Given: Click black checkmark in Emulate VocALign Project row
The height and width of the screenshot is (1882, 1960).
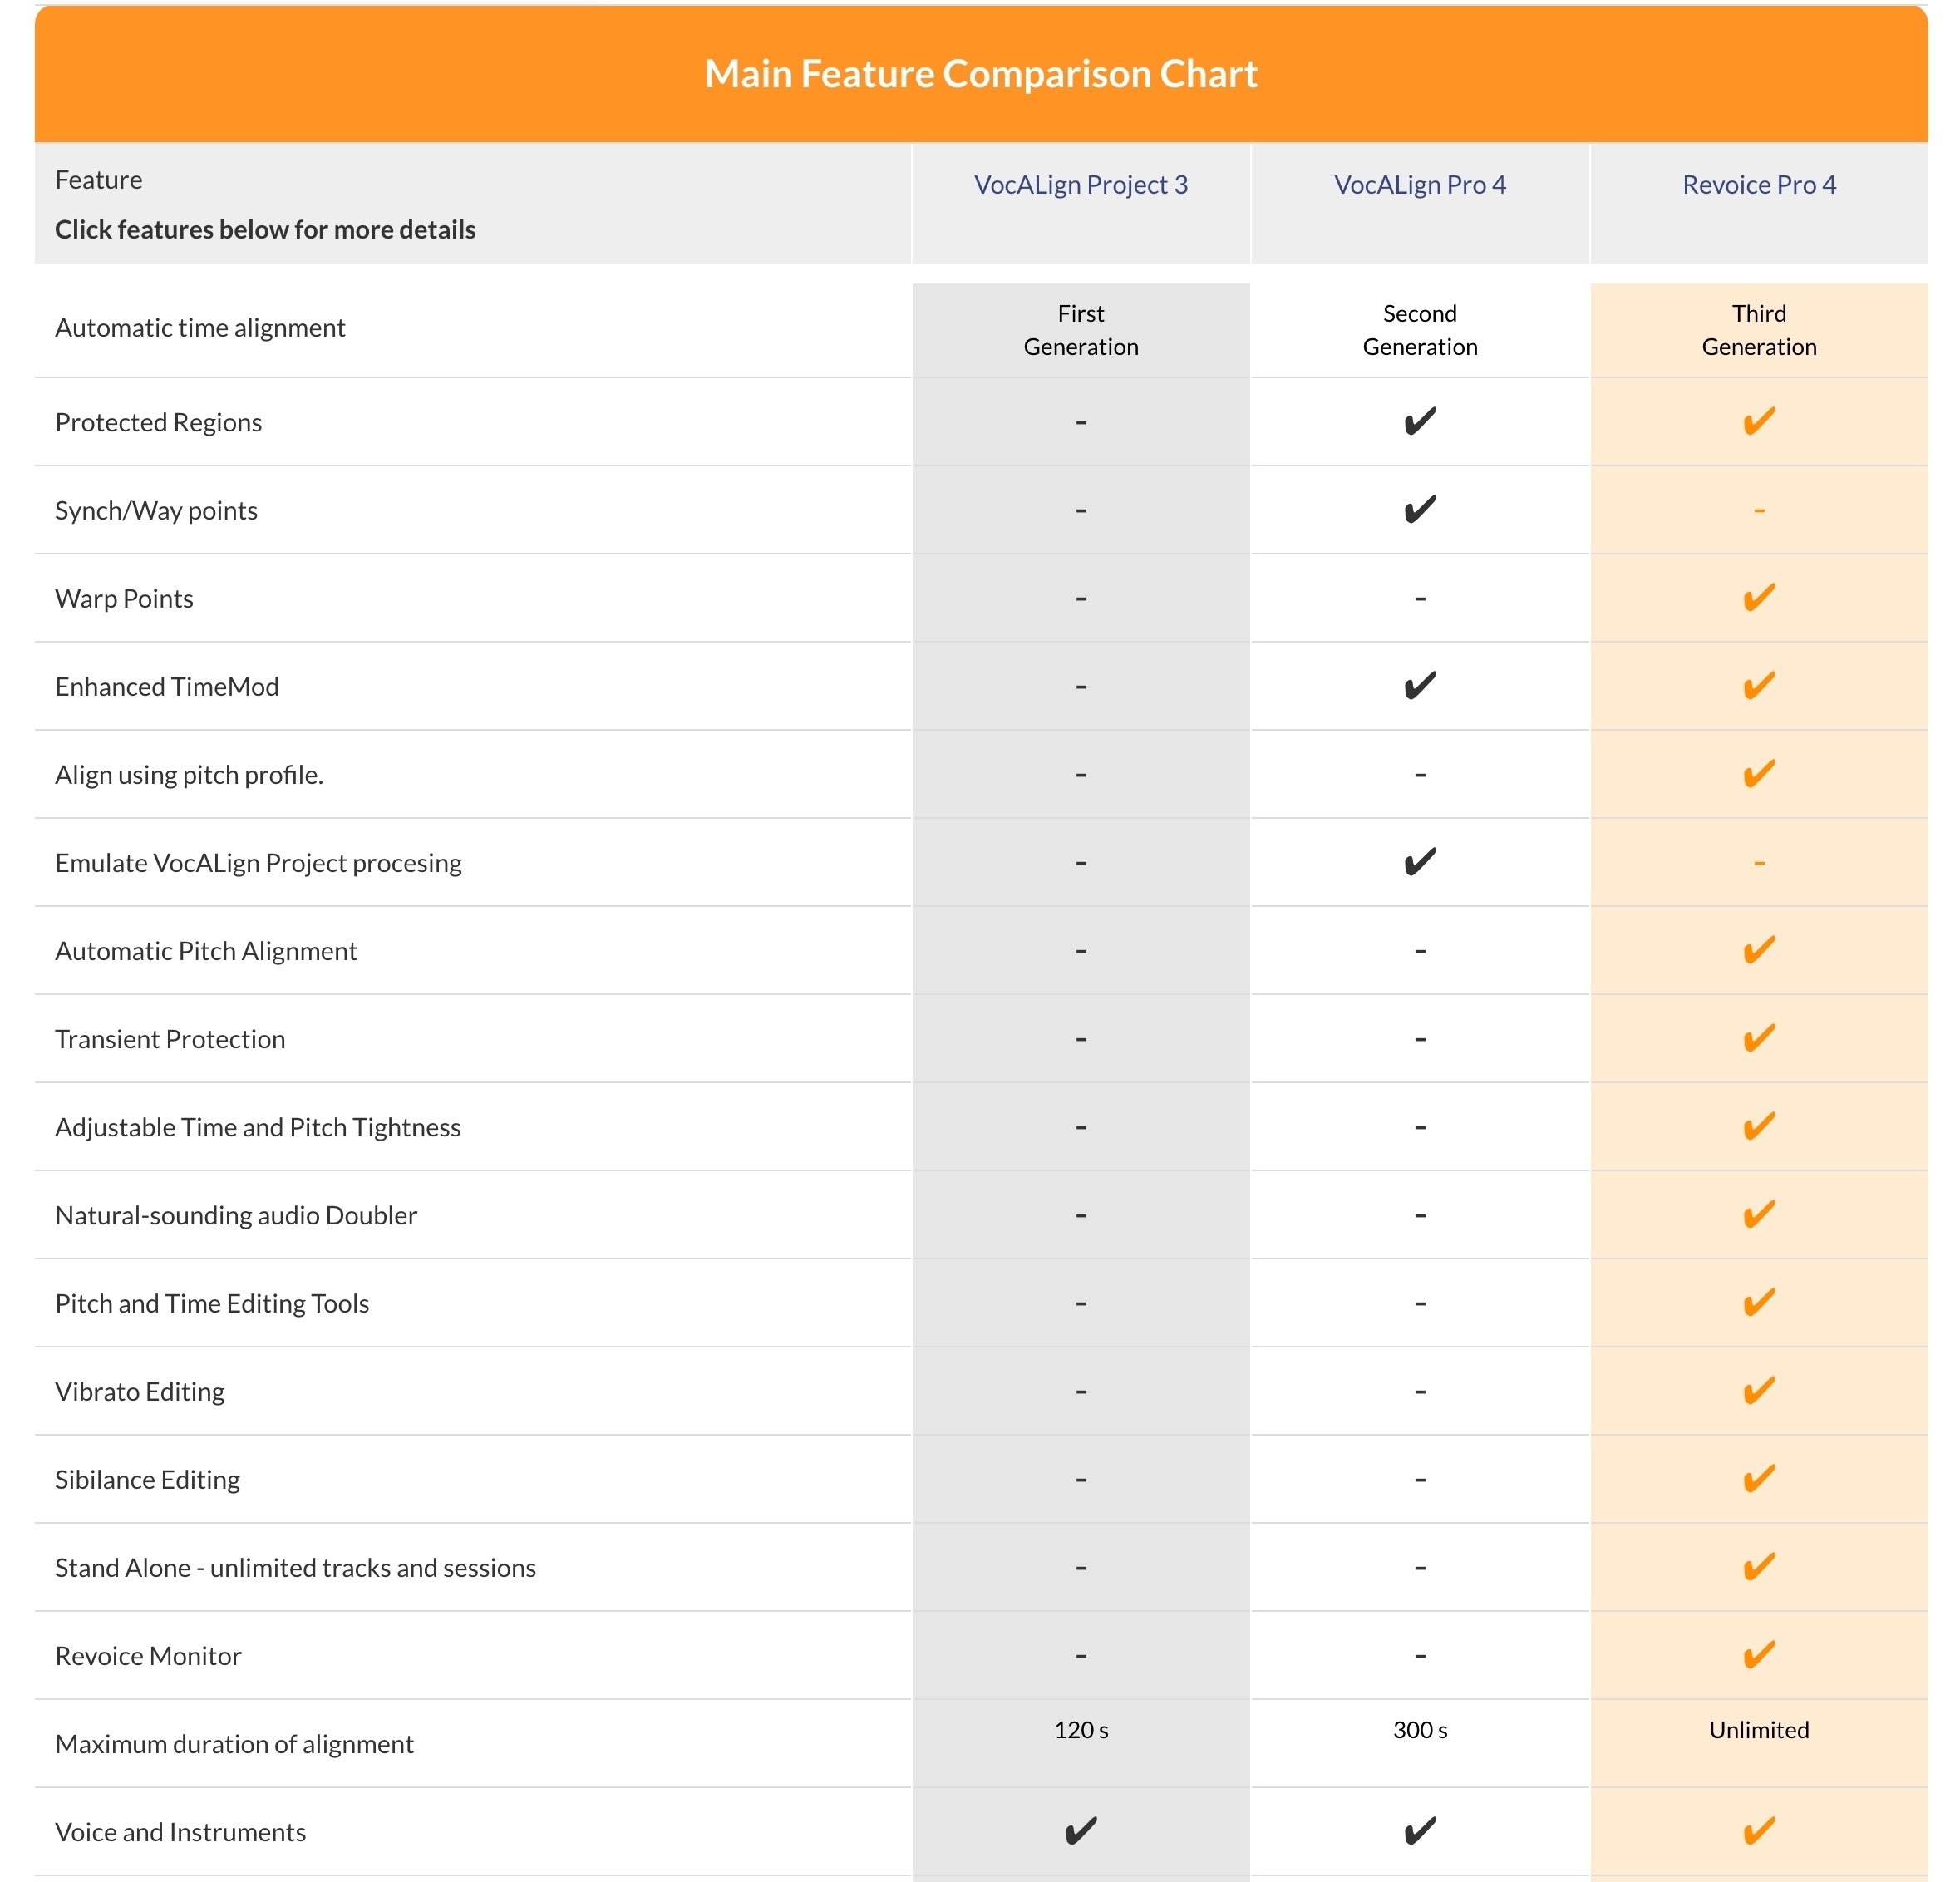Looking at the screenshot, I should point(1419,862).
